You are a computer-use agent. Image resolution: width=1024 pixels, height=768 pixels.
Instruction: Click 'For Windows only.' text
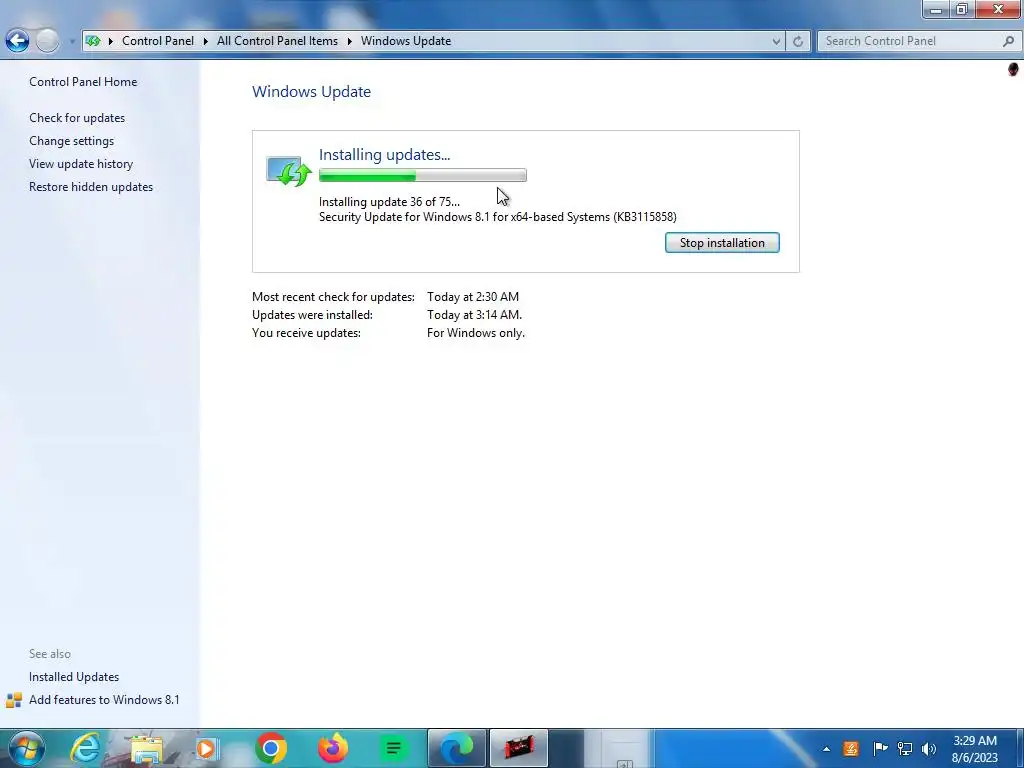coord(475,332)
